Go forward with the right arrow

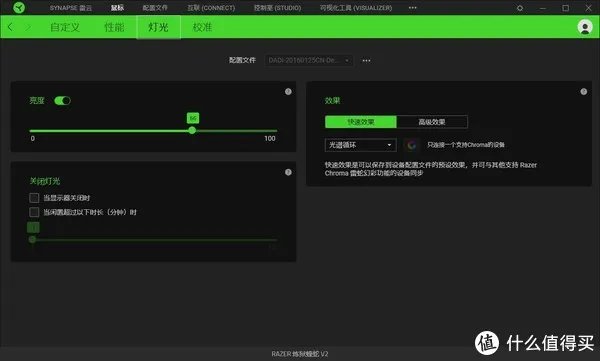coord(28,27)
